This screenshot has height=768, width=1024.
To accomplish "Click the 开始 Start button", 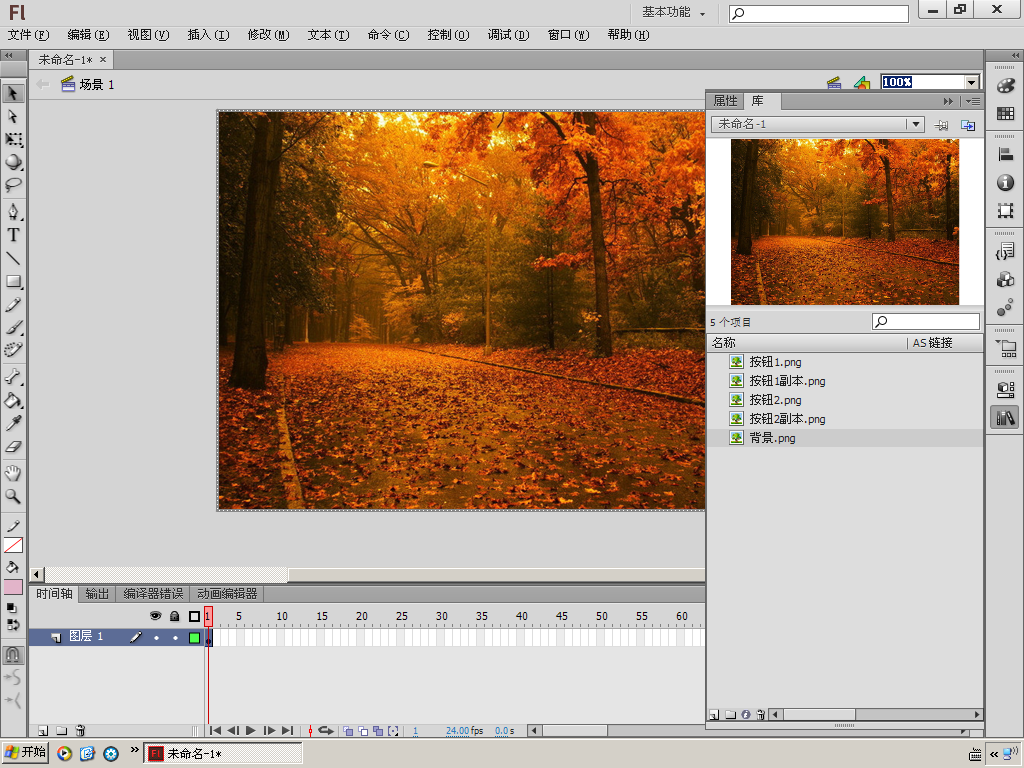I will (25, 753).
